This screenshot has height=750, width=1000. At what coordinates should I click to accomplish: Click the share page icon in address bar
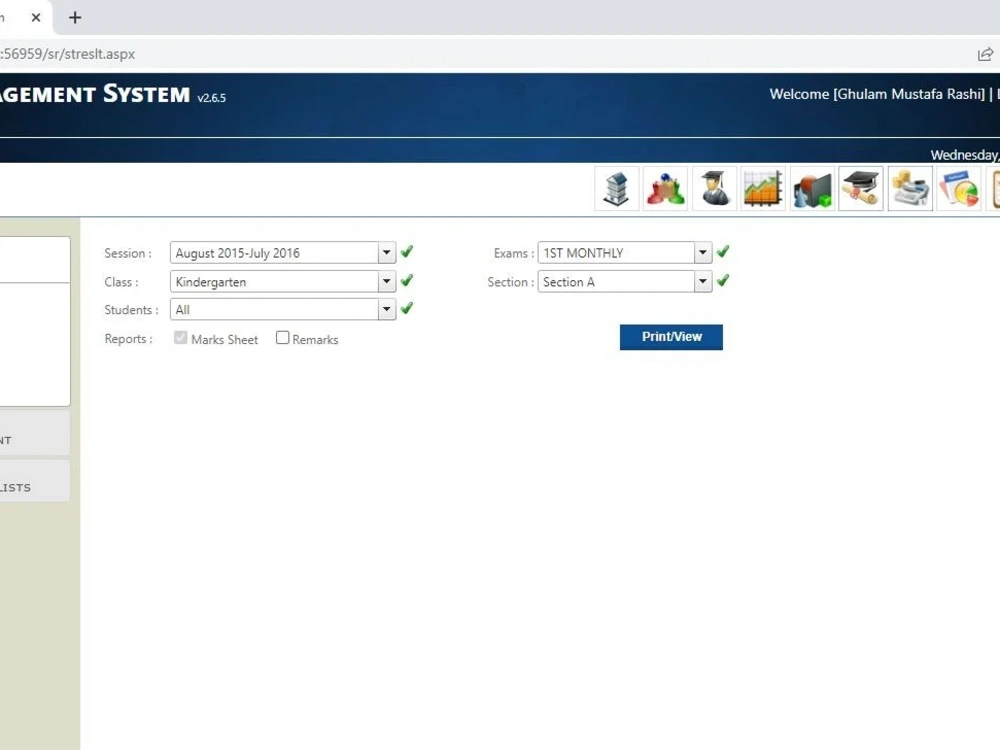(985, 54)
